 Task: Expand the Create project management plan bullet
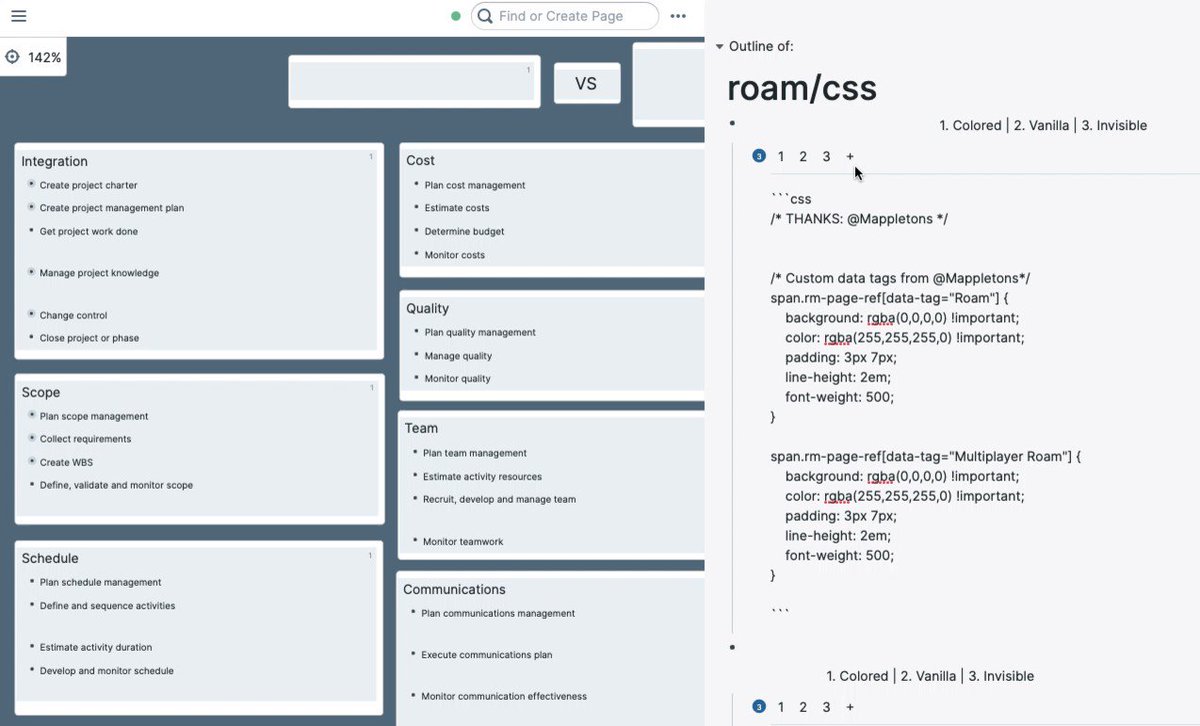click(31, 207)
